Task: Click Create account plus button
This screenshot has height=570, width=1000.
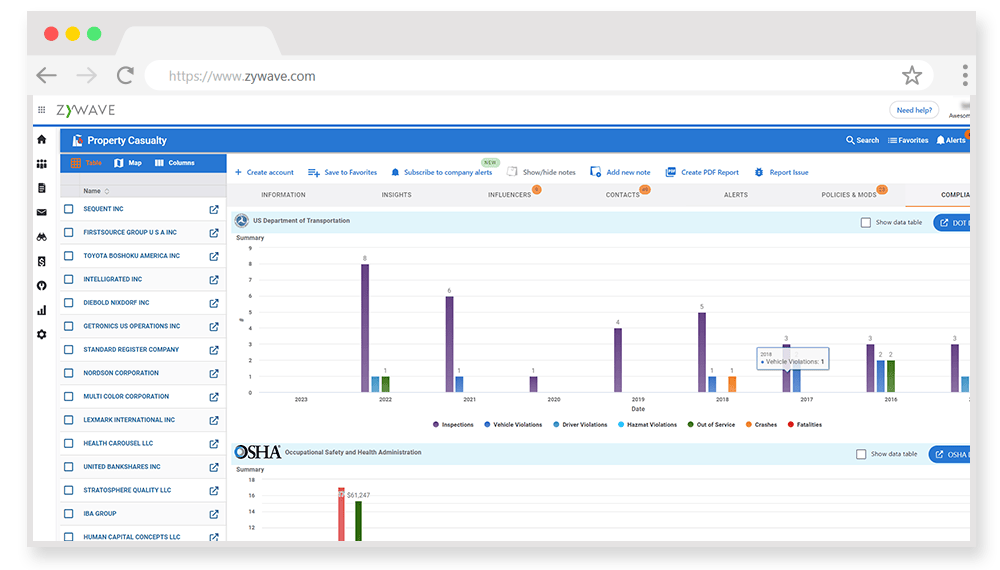Action: point(264,172)
